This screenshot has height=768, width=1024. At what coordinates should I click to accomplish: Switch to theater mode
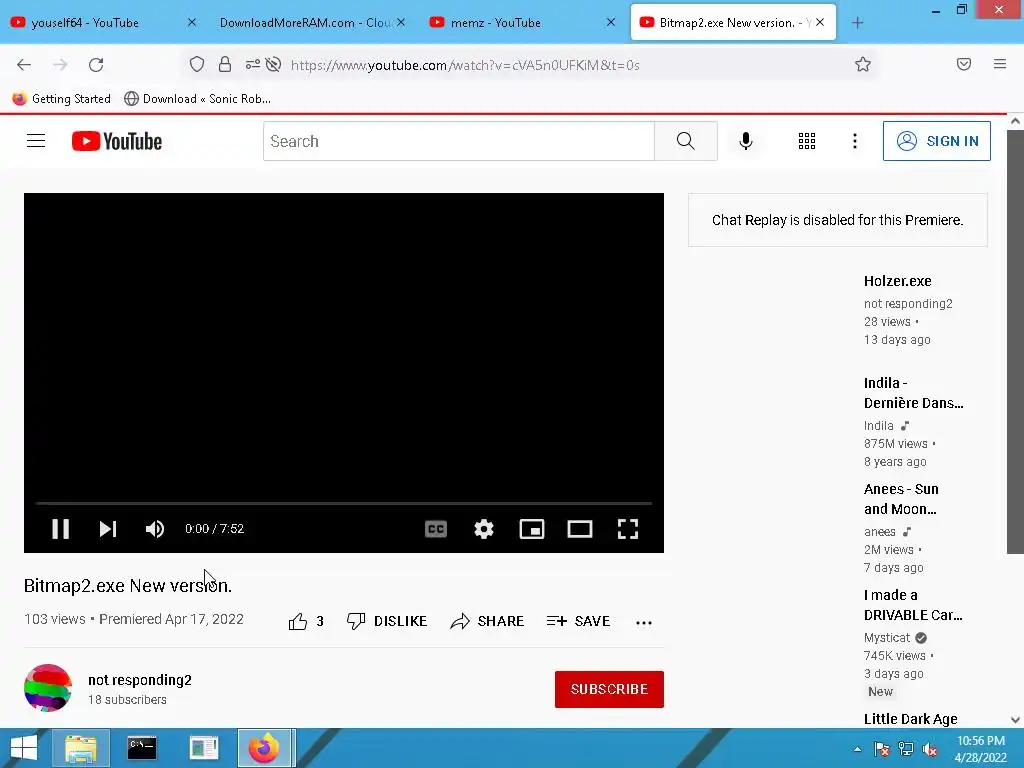(580, 528)
